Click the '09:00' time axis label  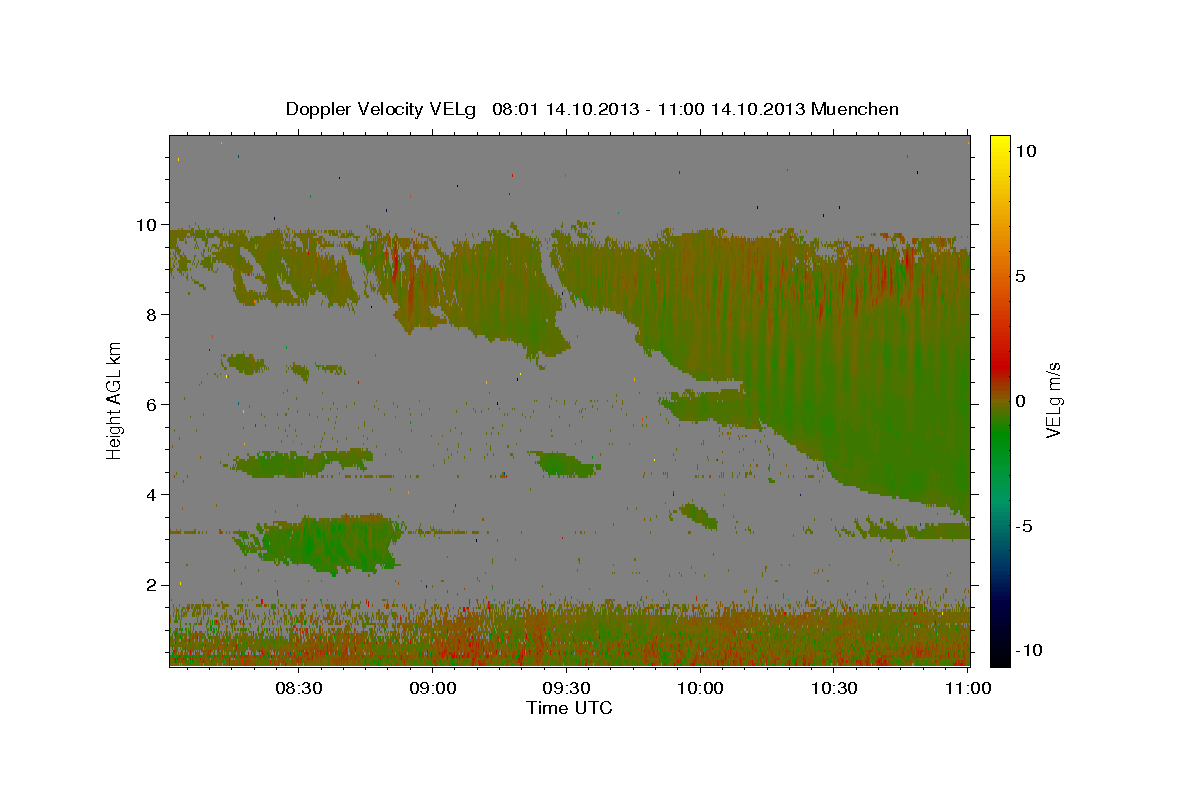click(x=433, y=688)
